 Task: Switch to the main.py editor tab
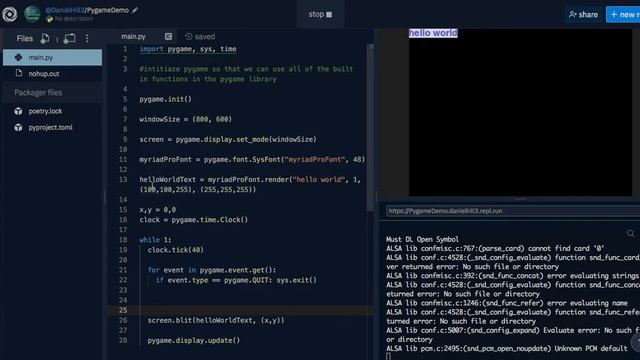[133, 36]
